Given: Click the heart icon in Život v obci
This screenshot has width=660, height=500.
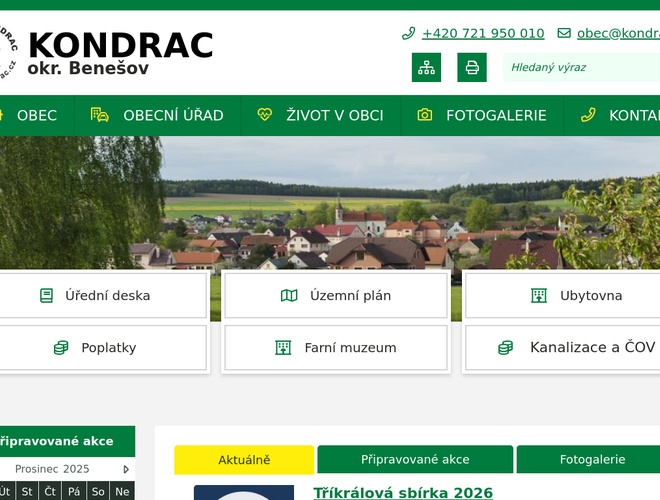Looking at the screenshot, I should point(265,115).
